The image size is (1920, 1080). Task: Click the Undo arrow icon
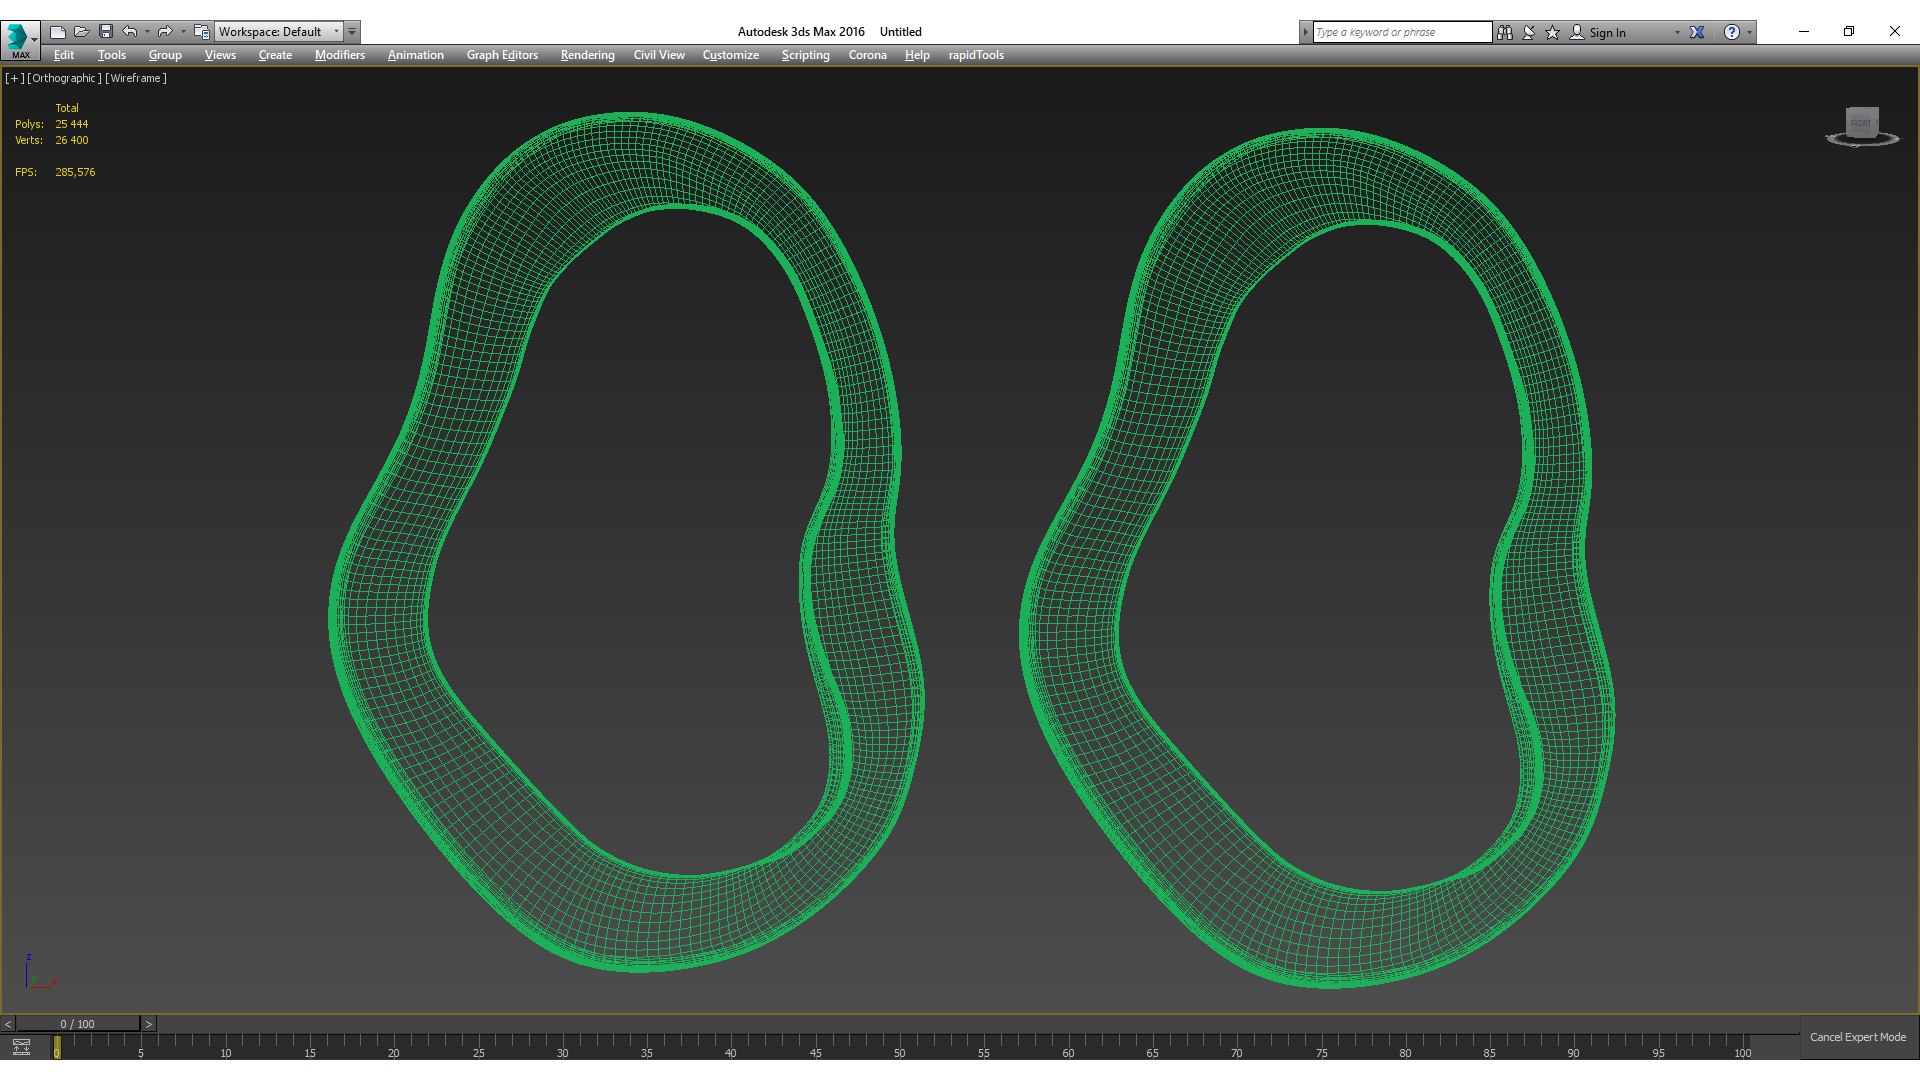[130, 32]
